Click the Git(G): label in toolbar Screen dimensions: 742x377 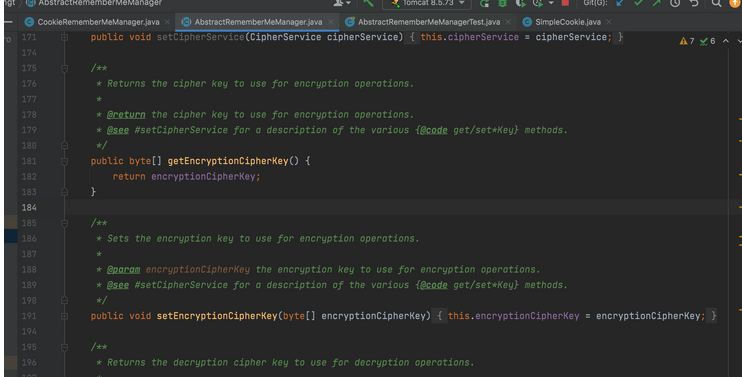click(595, 3)
